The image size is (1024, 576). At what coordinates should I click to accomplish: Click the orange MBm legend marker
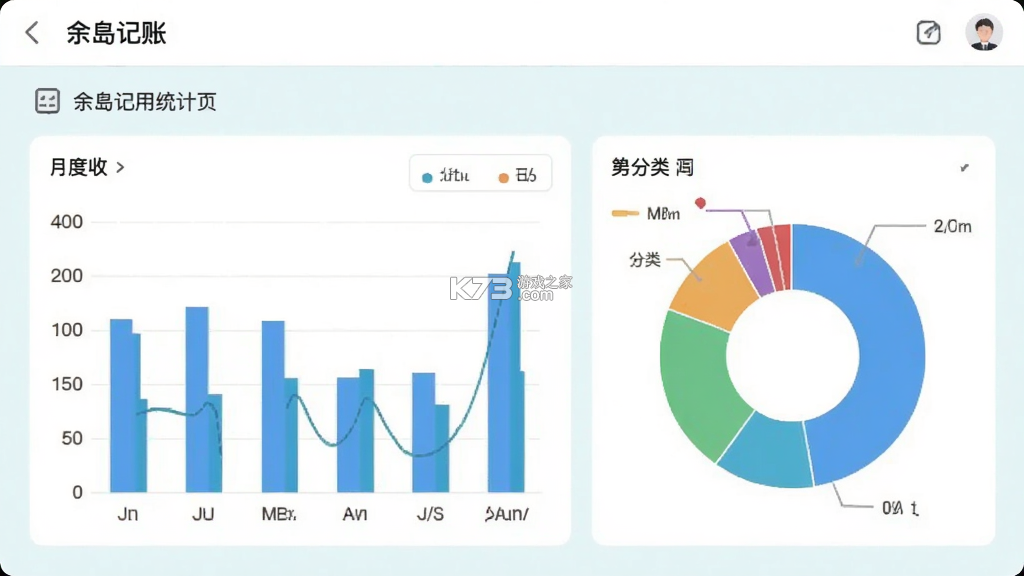pyautogui.click(x=625, y=213)
